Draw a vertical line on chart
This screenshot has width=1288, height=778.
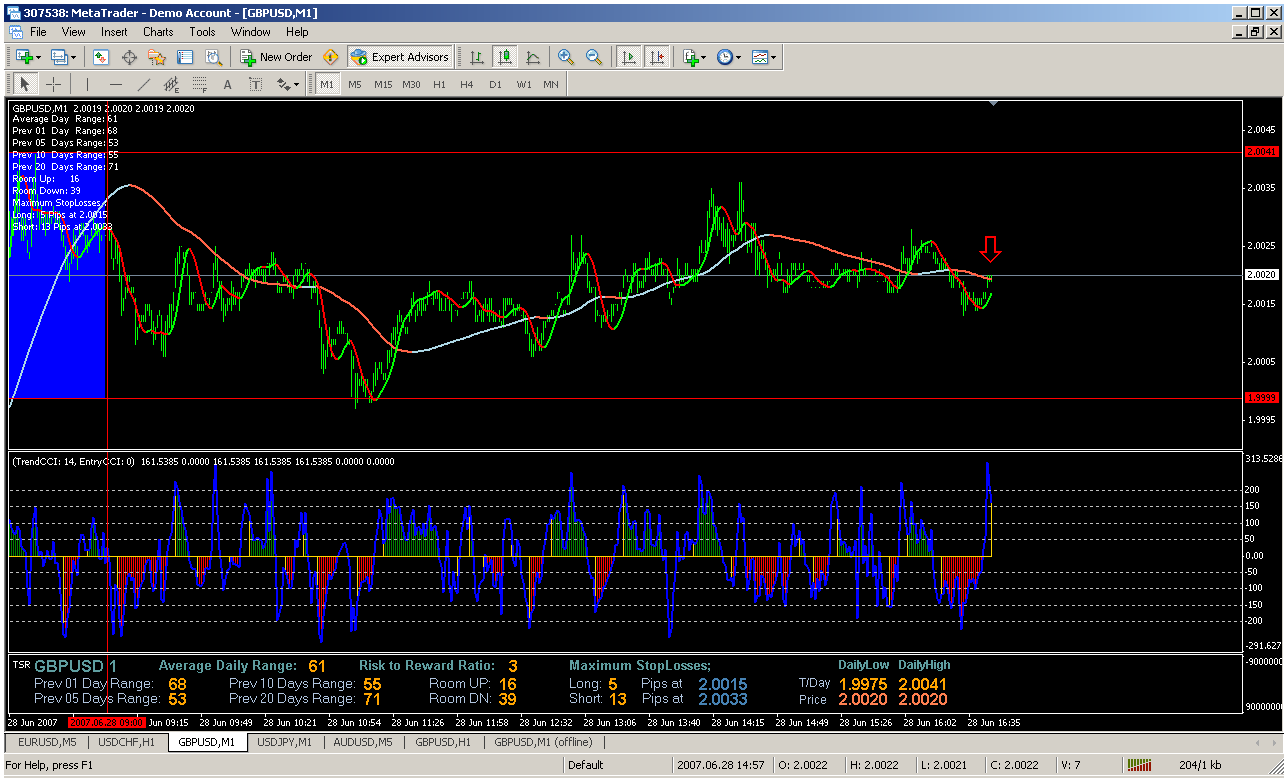[87, 85]
